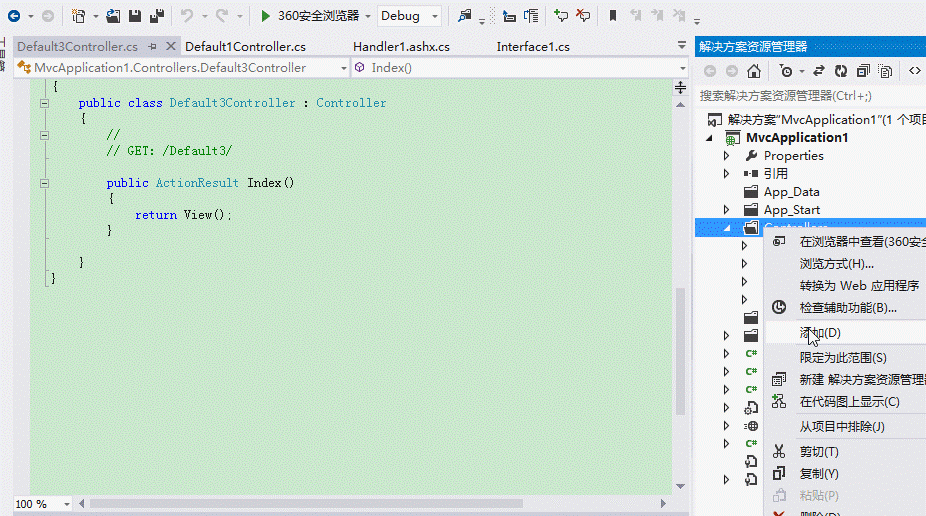Refresh the Solution Explorer

[x=841, y=71]
